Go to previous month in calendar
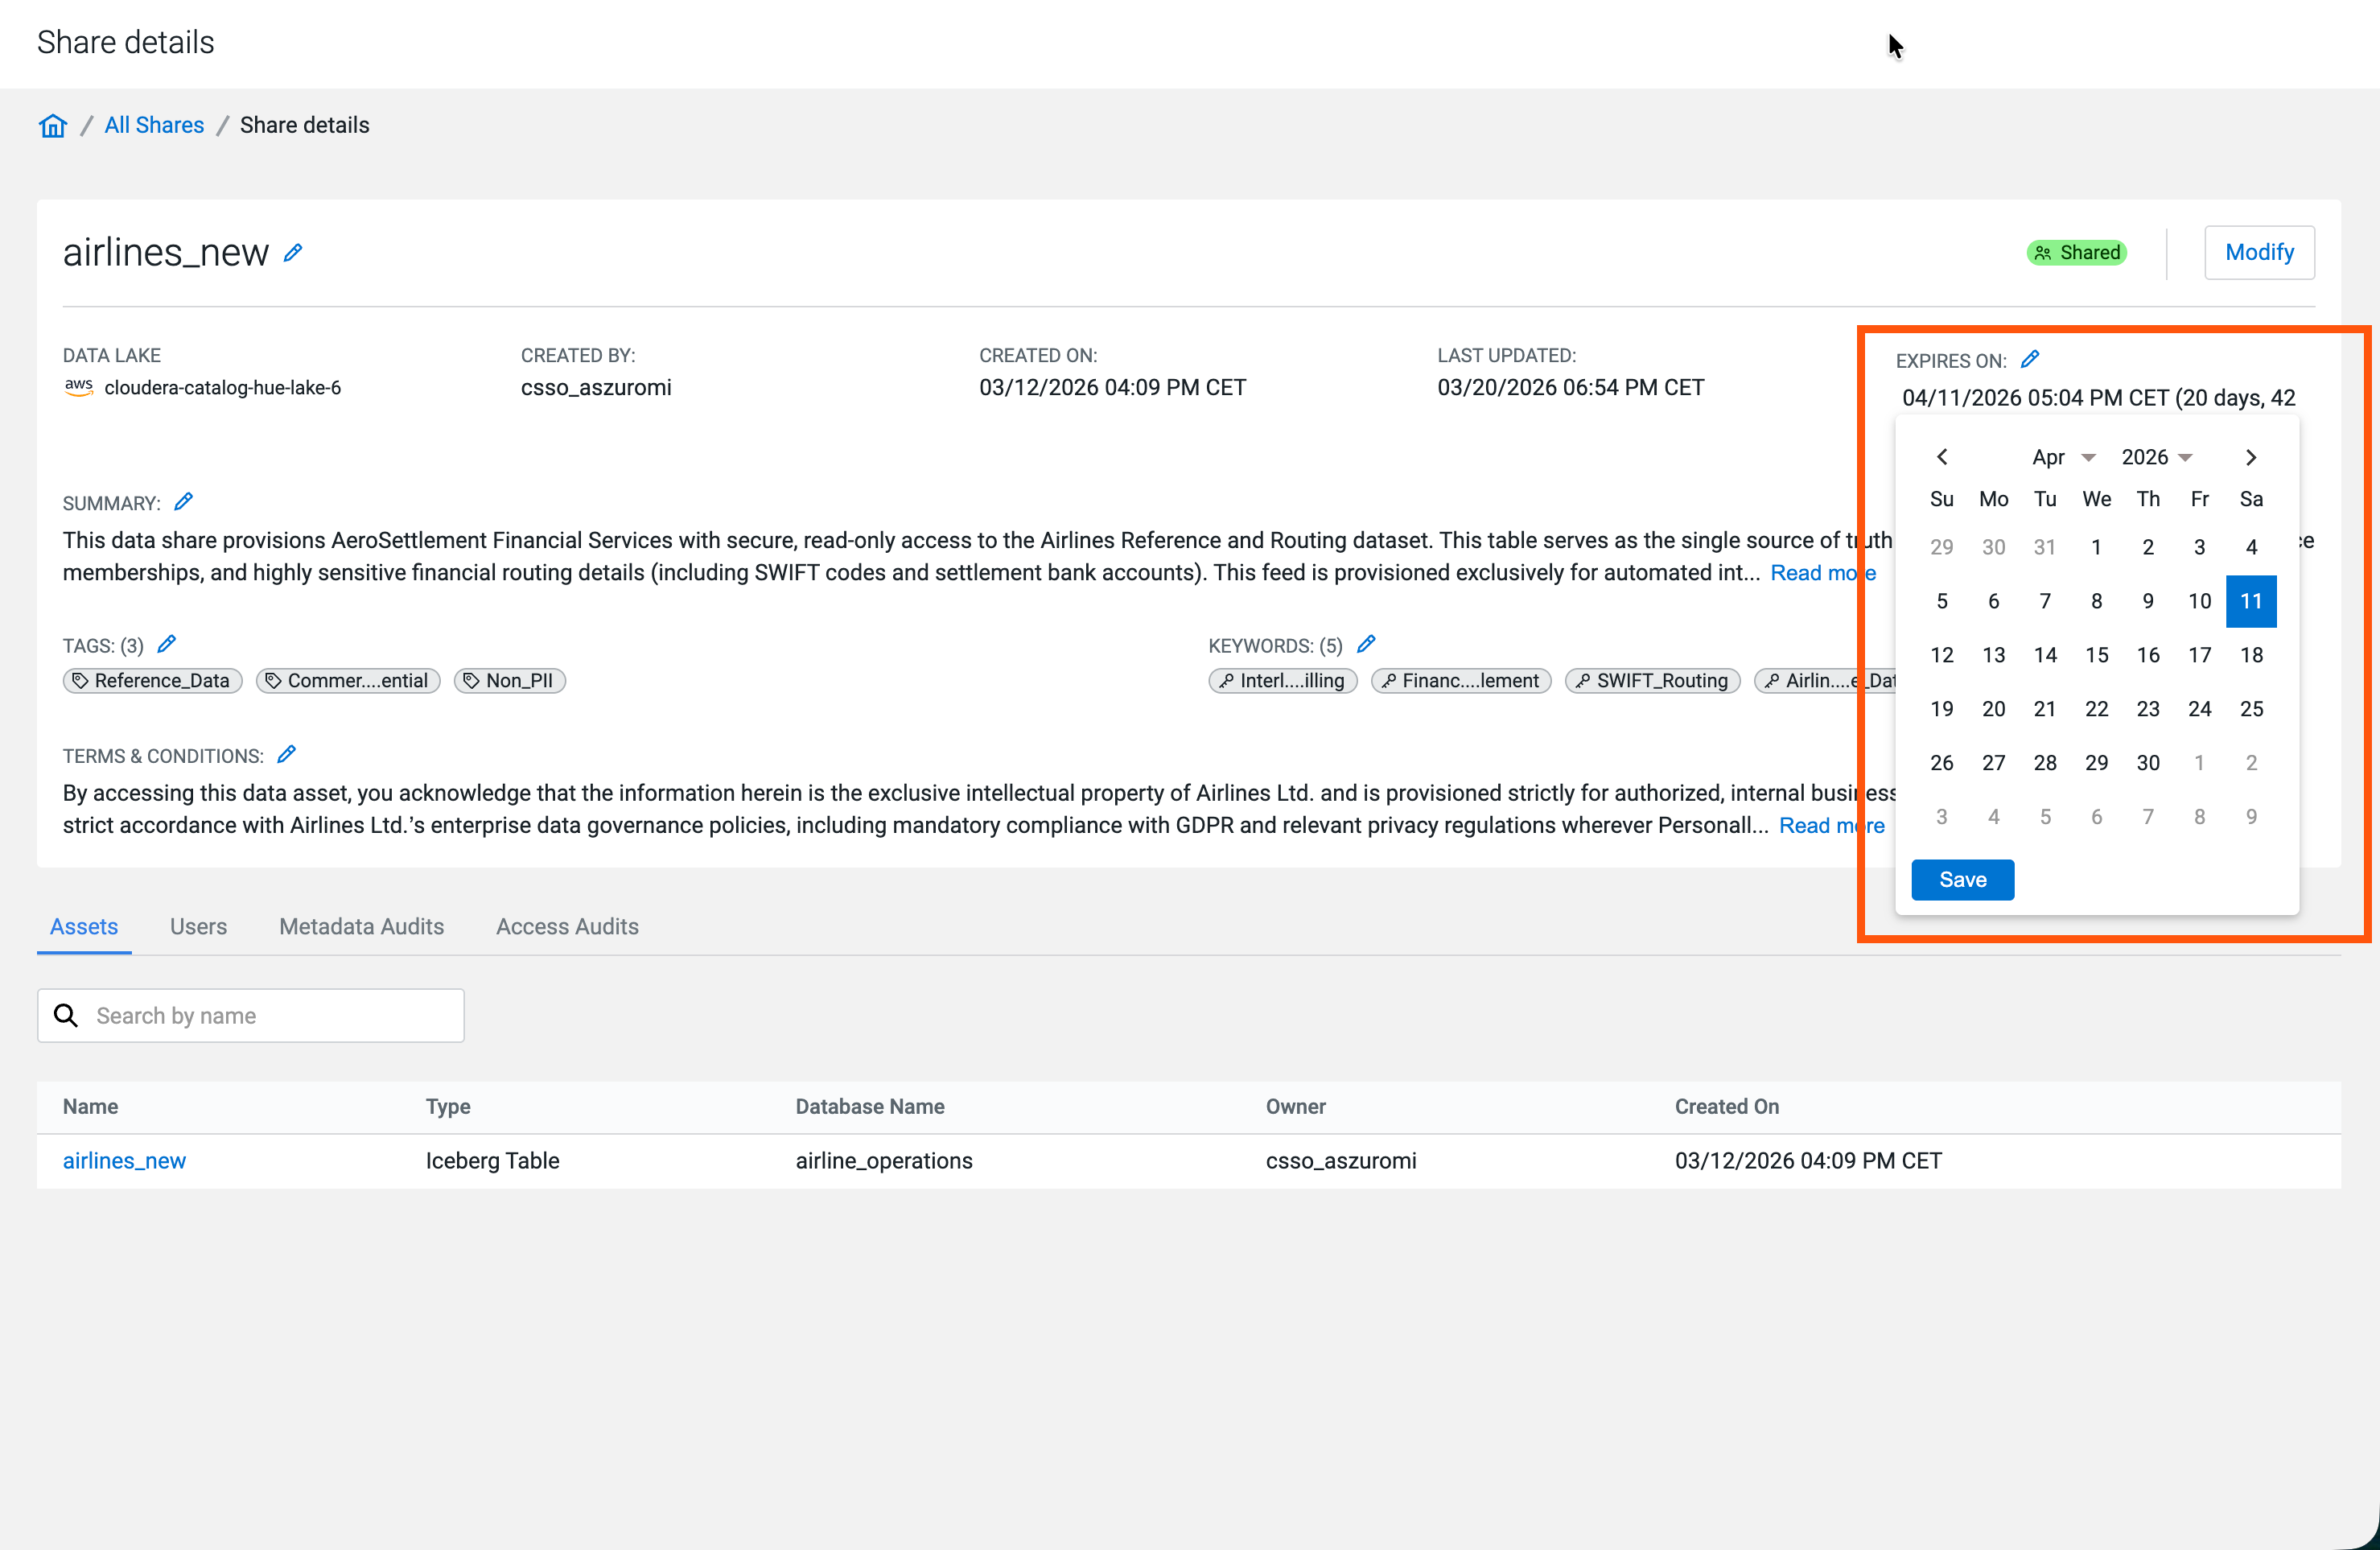The width and height of the screenshot is (2380, 1550). click(x=1942, y=457)
